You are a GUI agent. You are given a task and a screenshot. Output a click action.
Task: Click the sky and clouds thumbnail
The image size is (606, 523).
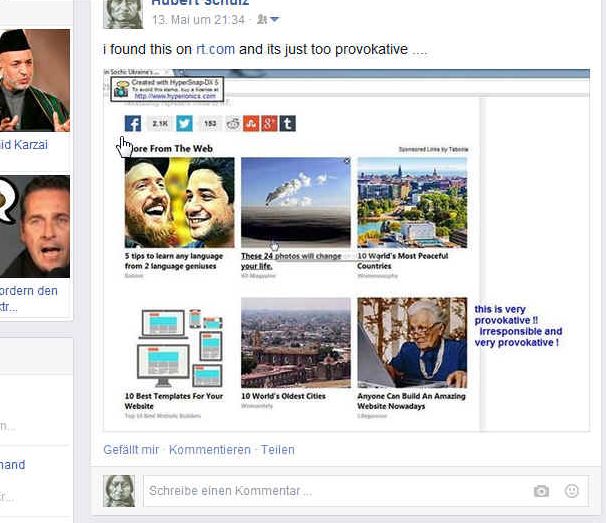[x=296, y=203]
